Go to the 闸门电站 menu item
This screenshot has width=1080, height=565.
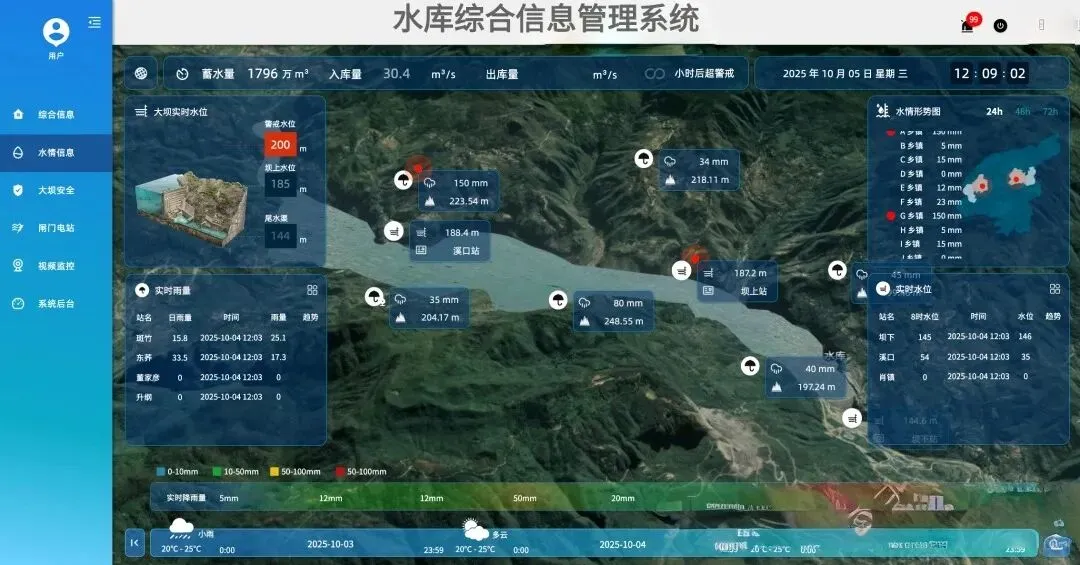coord(56,228)
